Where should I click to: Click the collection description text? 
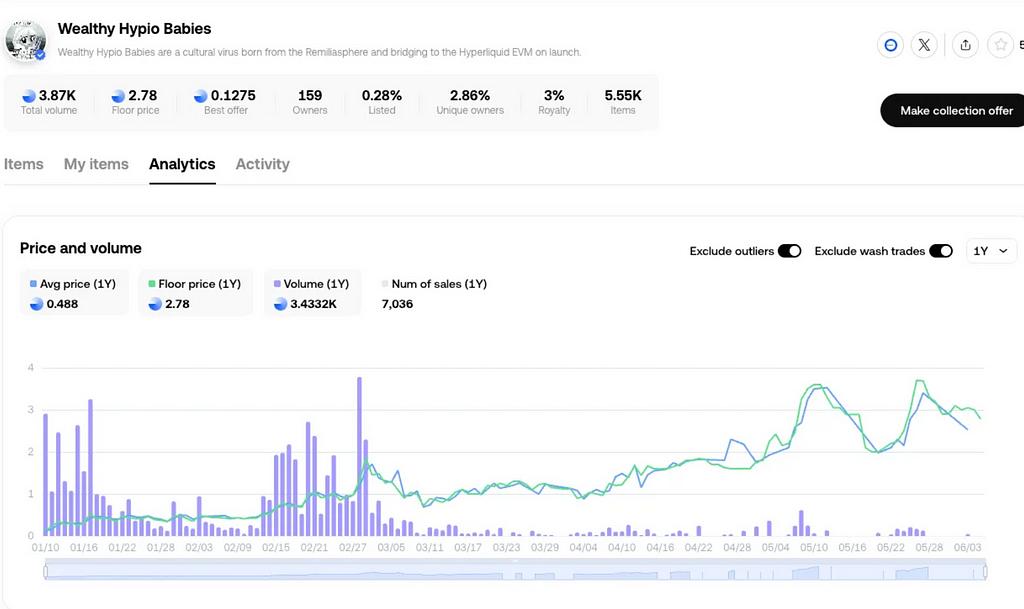(x=319, y=52)
